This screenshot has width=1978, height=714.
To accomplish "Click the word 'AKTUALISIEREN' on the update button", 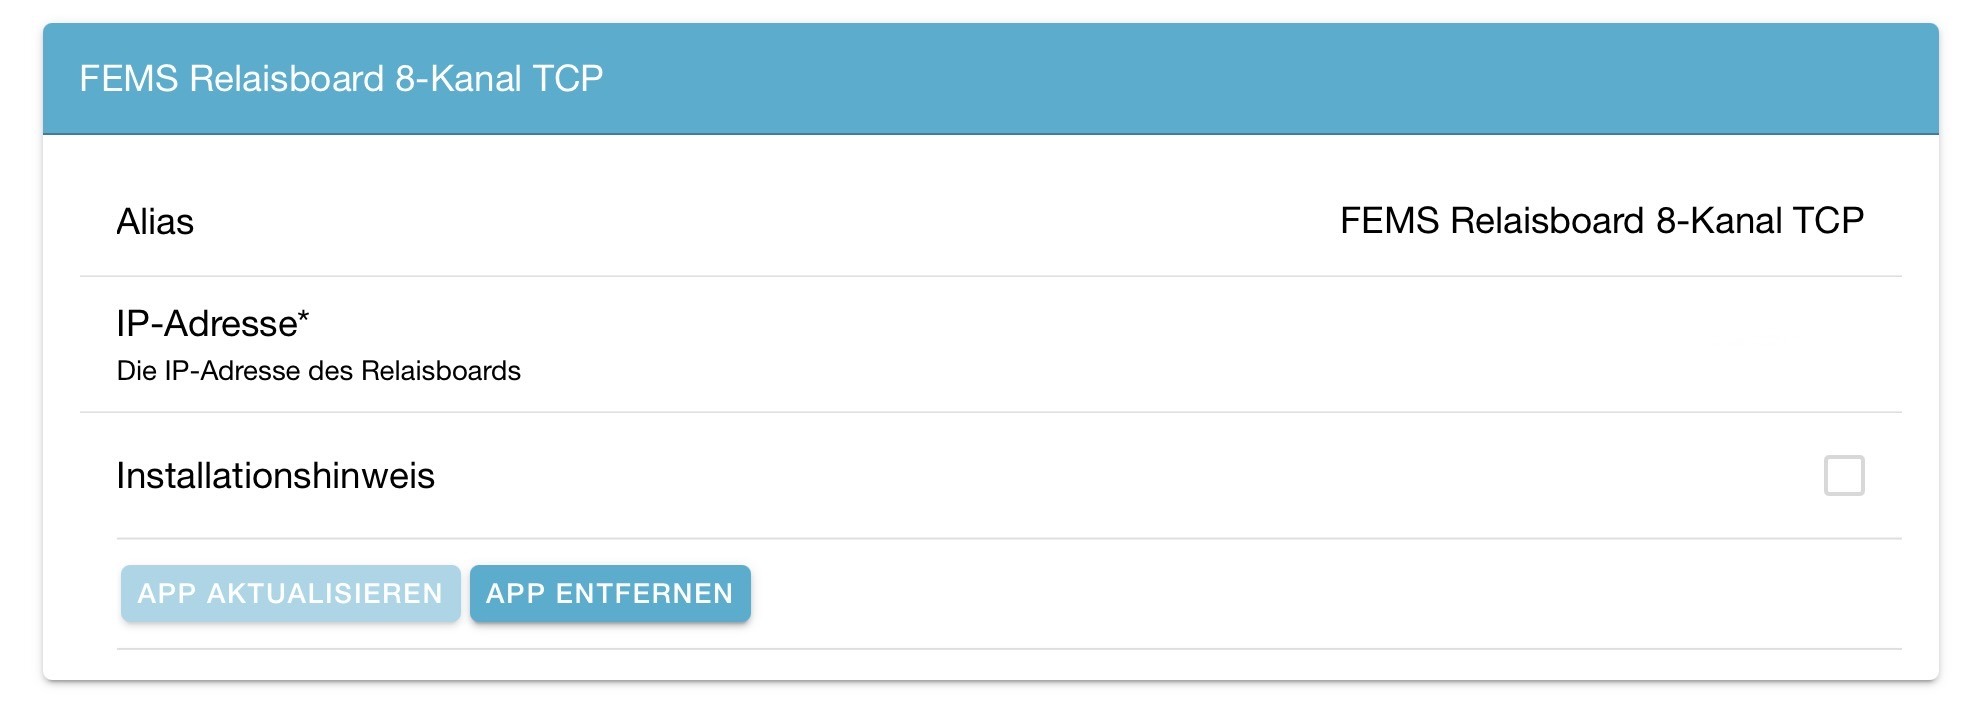I will [x=324, y=594].
